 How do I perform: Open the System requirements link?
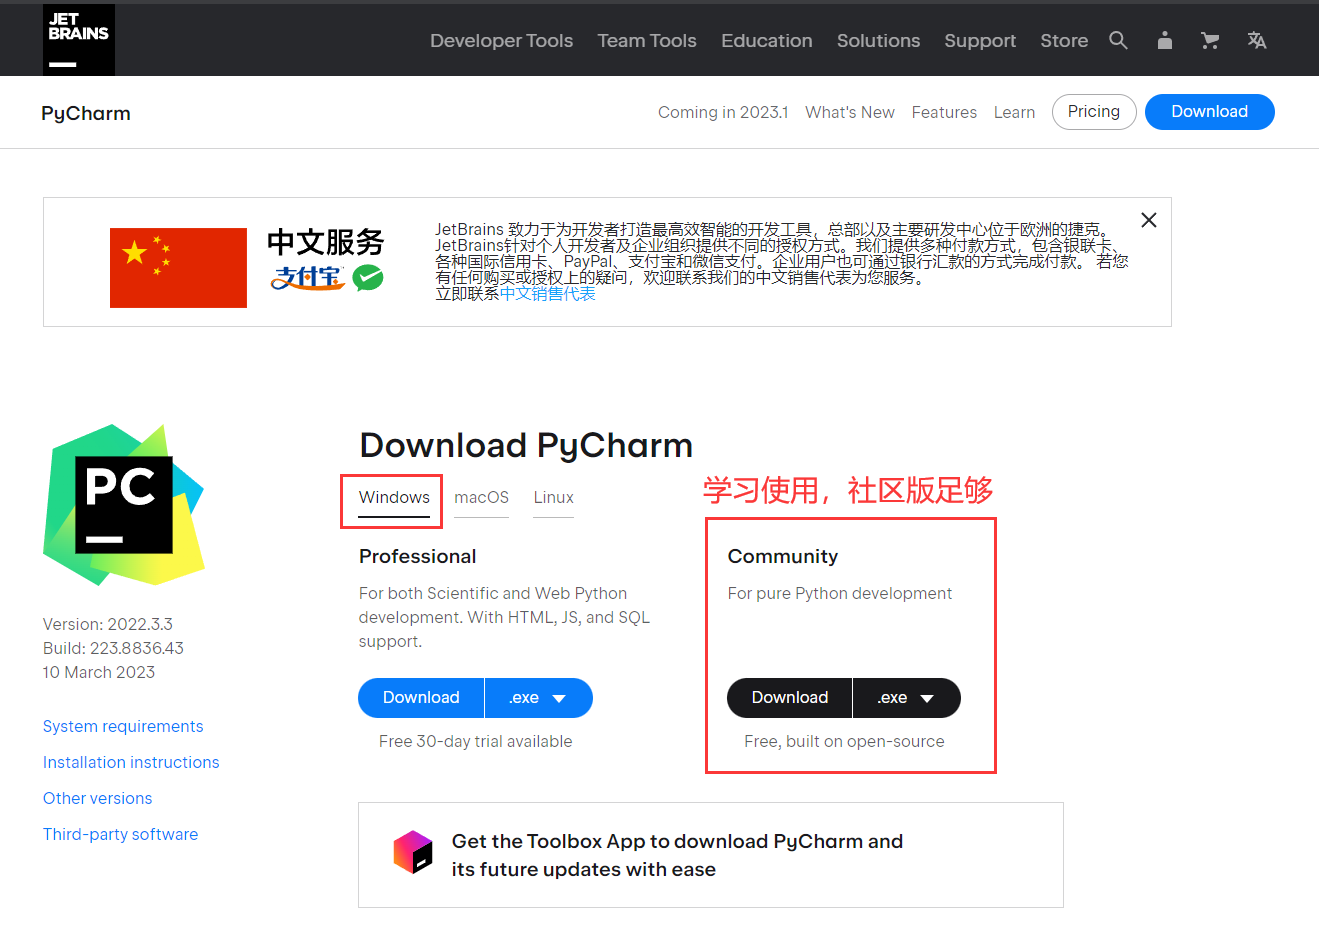(123, 726)
